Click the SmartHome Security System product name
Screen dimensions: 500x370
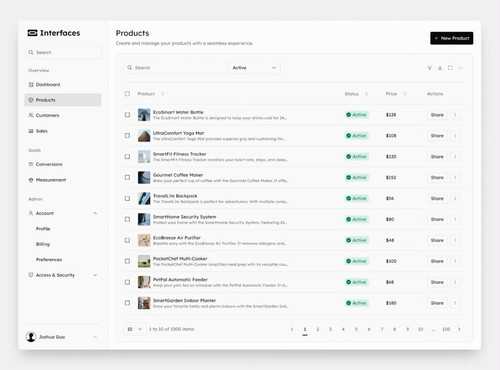184,217
